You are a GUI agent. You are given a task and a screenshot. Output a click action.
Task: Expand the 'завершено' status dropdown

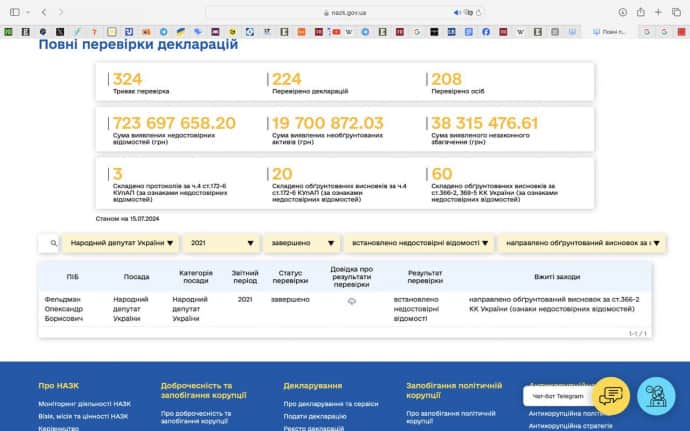(300, 243)
